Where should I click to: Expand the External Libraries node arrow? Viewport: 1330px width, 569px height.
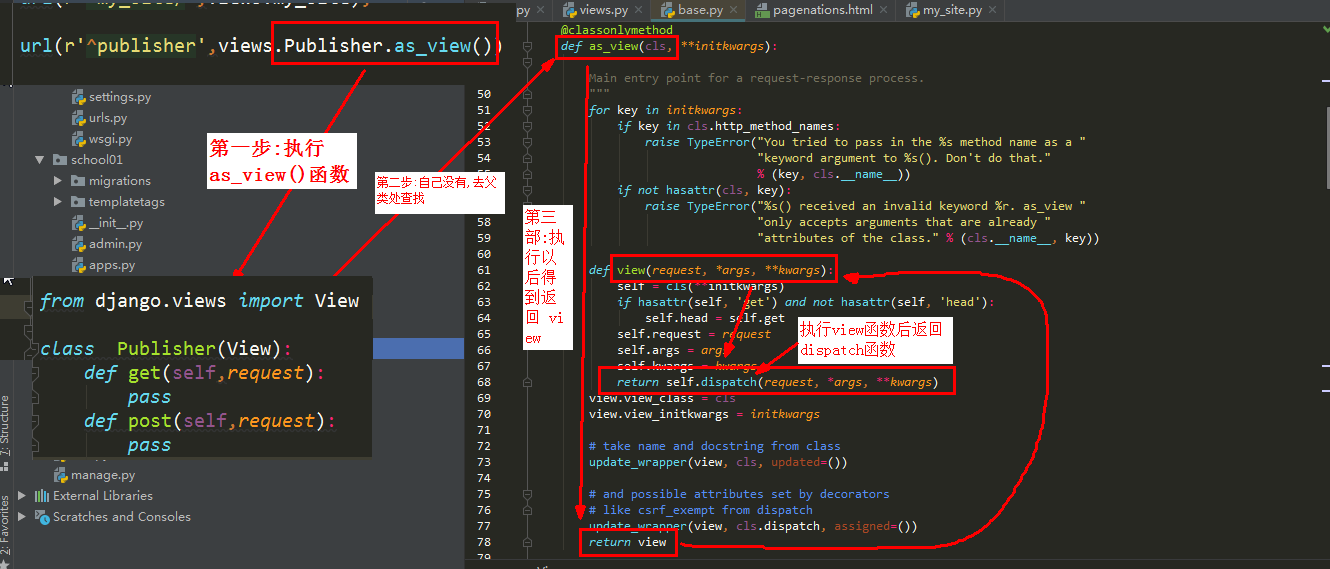click(x=24, y=496)
